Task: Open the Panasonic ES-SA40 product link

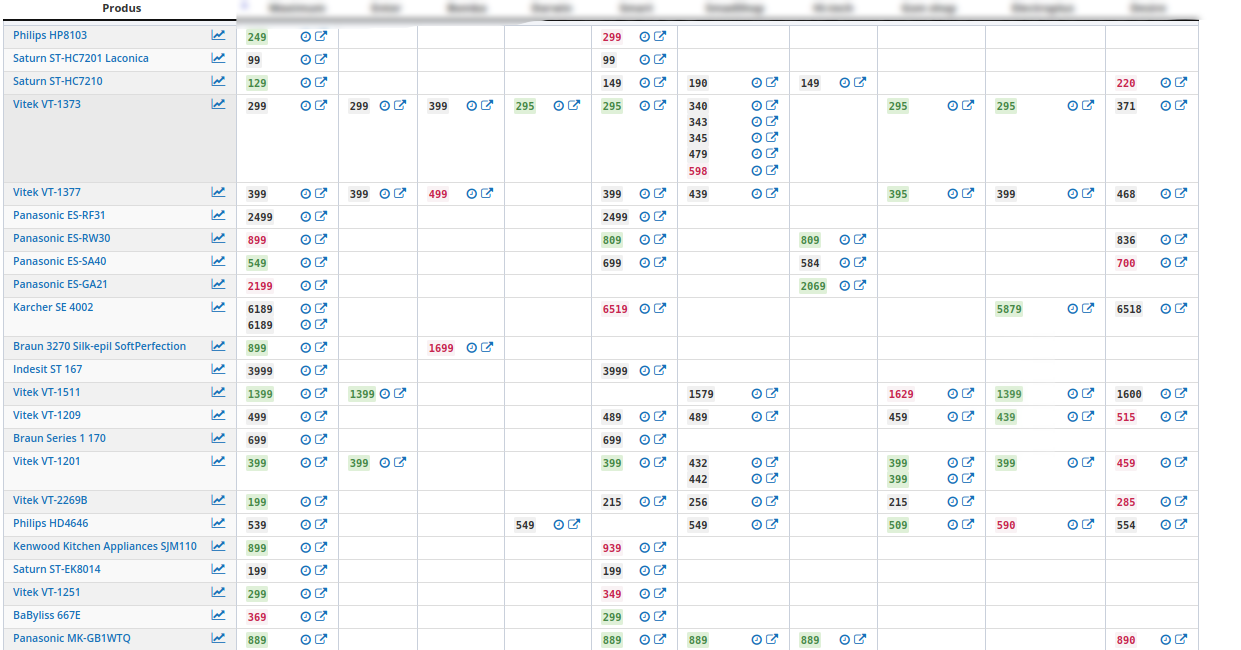Action: pos(60,261)
